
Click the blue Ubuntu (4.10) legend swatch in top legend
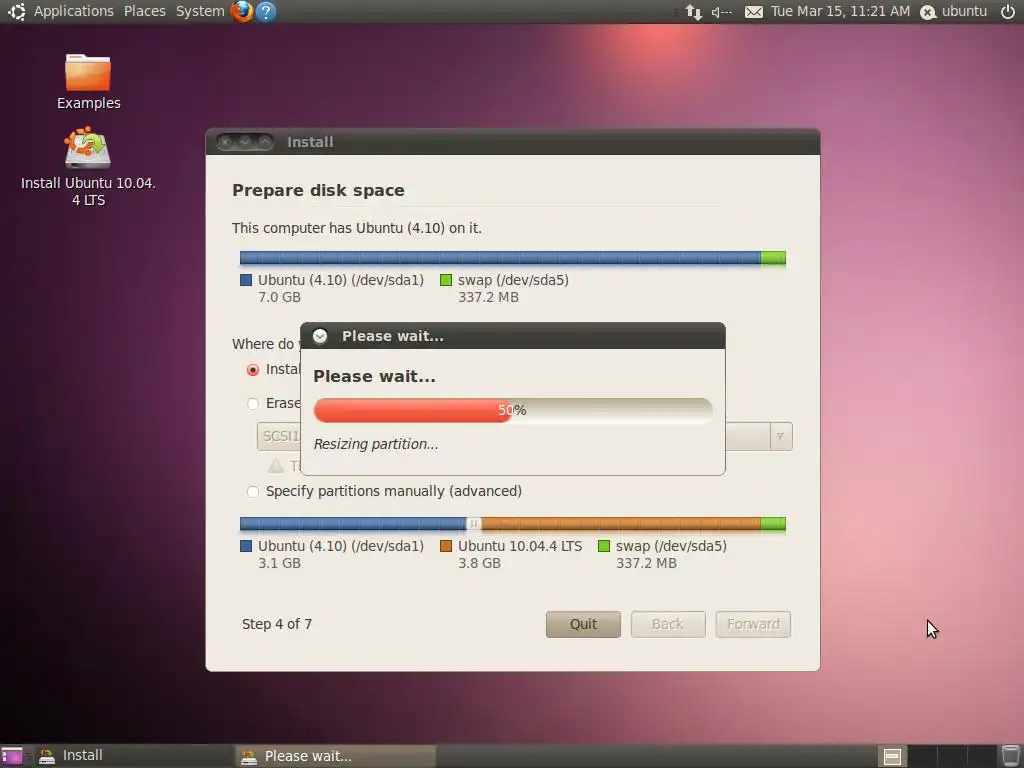coord(246,280)
